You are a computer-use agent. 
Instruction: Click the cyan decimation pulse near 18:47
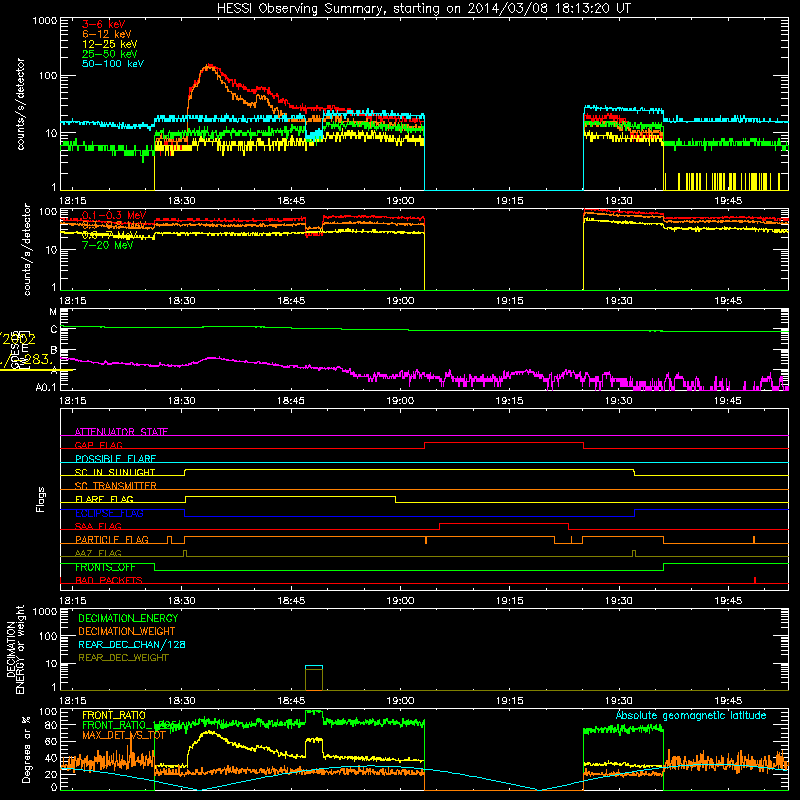[314, 666]
